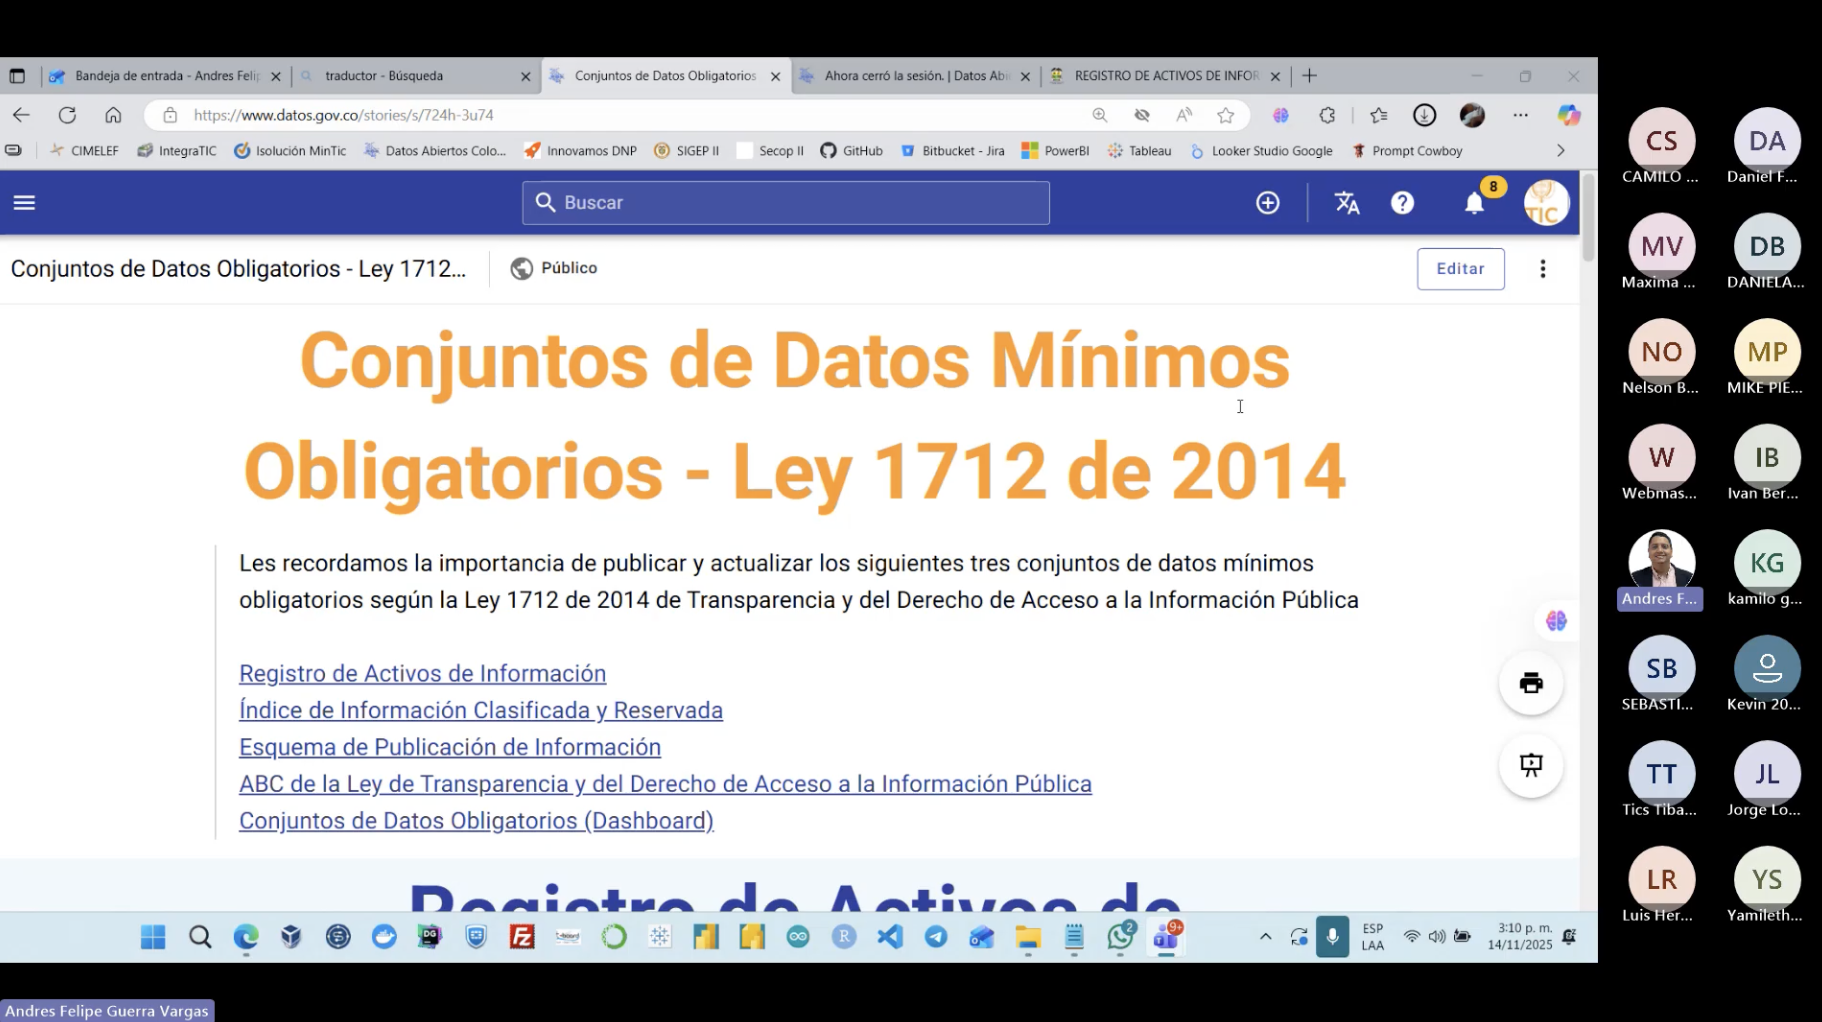Open the hamburger navigation menu
The width and height of the screenshot is (1822, 1022).
pos(24,203)
